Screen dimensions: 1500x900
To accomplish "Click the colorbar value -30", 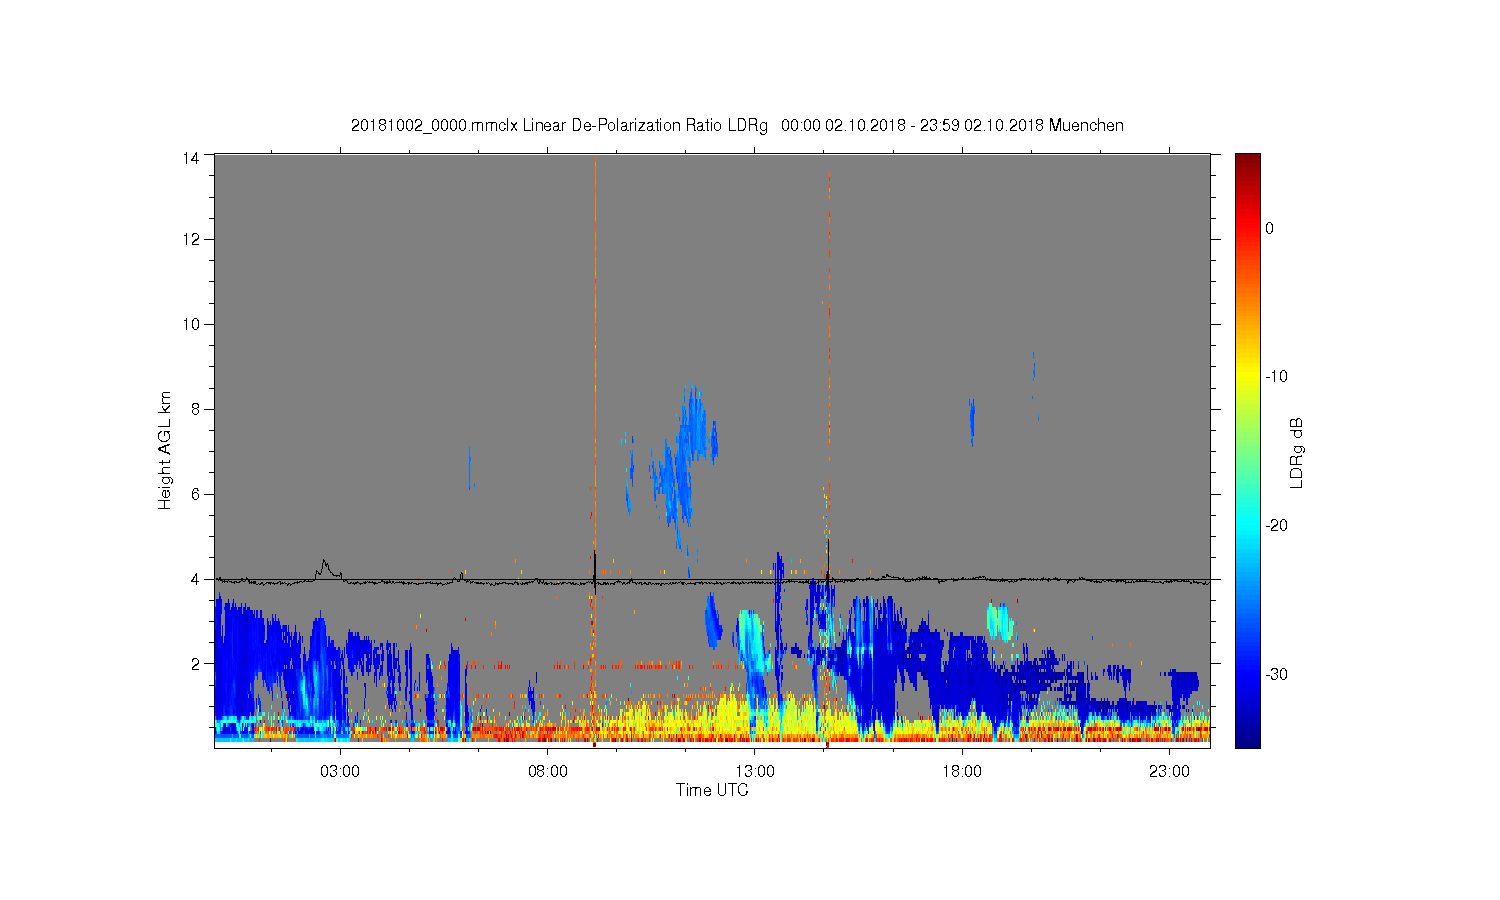I will [1276, 675].
